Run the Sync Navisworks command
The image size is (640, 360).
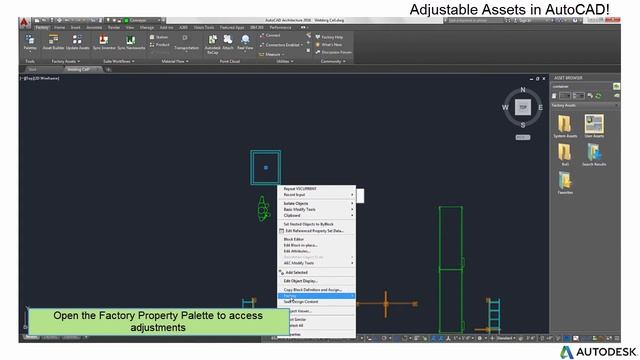pyautogui.click(x=131, y=42)
